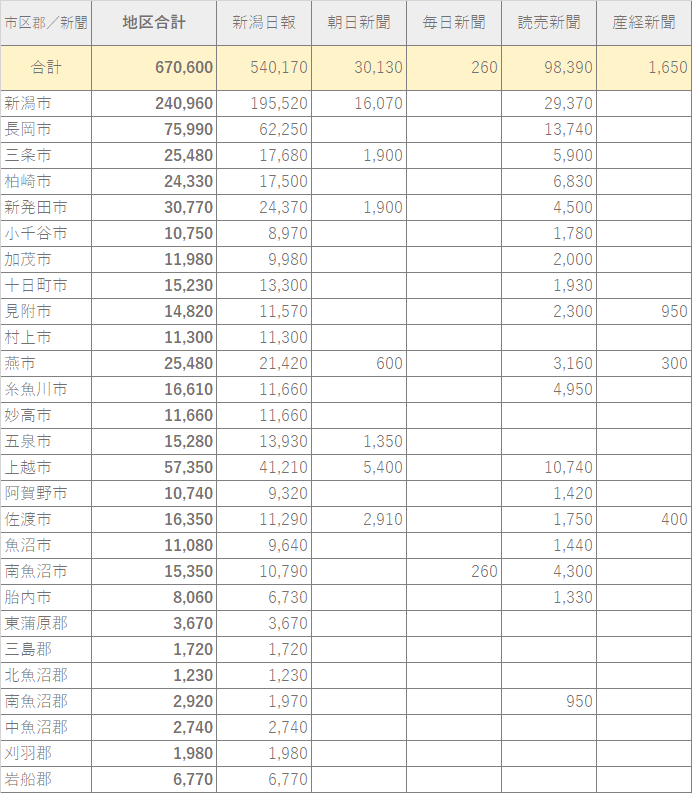
Task: Select the 三島郡 row label
Action: [28, 649]
